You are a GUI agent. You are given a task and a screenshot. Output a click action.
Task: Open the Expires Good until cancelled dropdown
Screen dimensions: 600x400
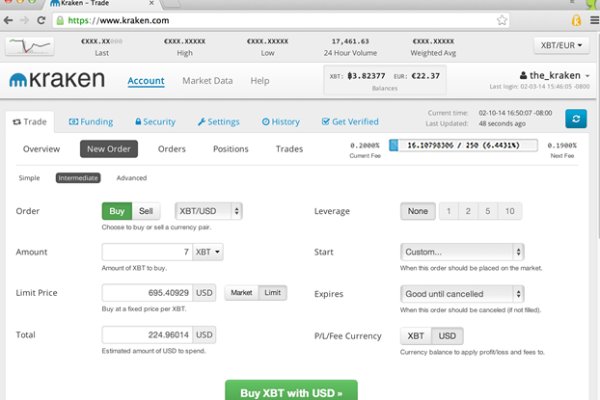coord(462,294)
